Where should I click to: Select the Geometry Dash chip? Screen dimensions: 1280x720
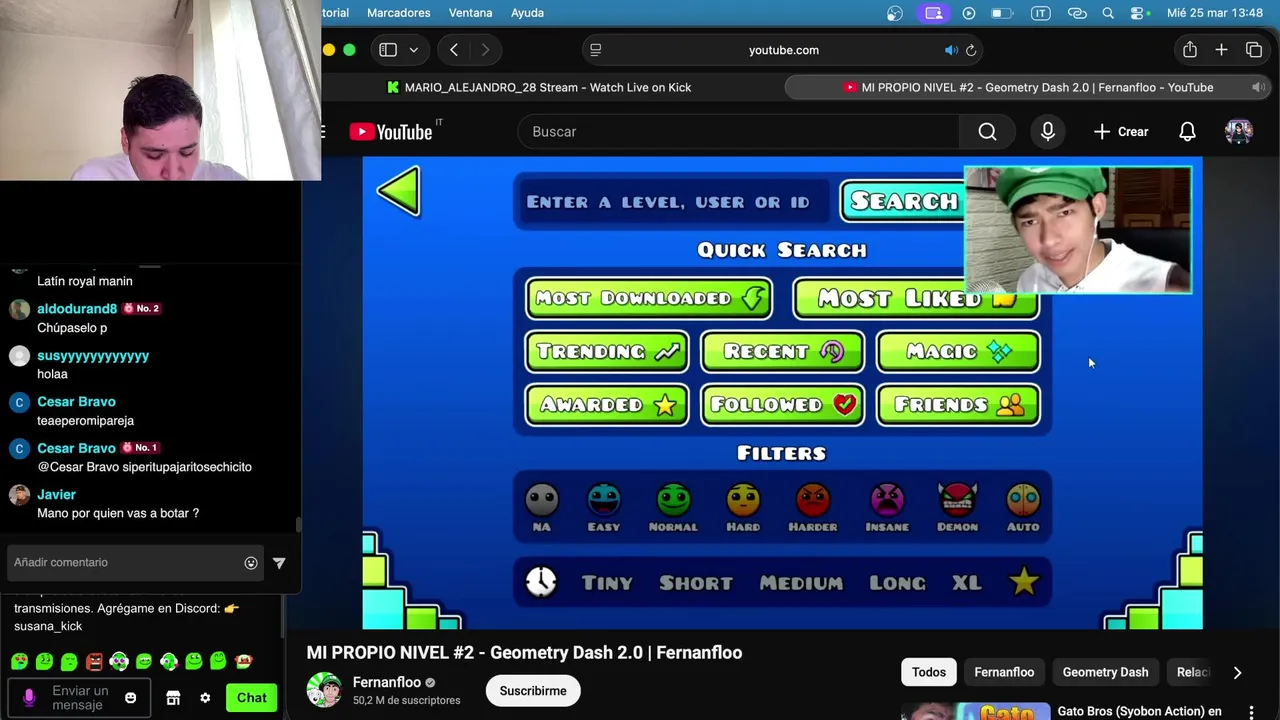(x=1105, y=672)
